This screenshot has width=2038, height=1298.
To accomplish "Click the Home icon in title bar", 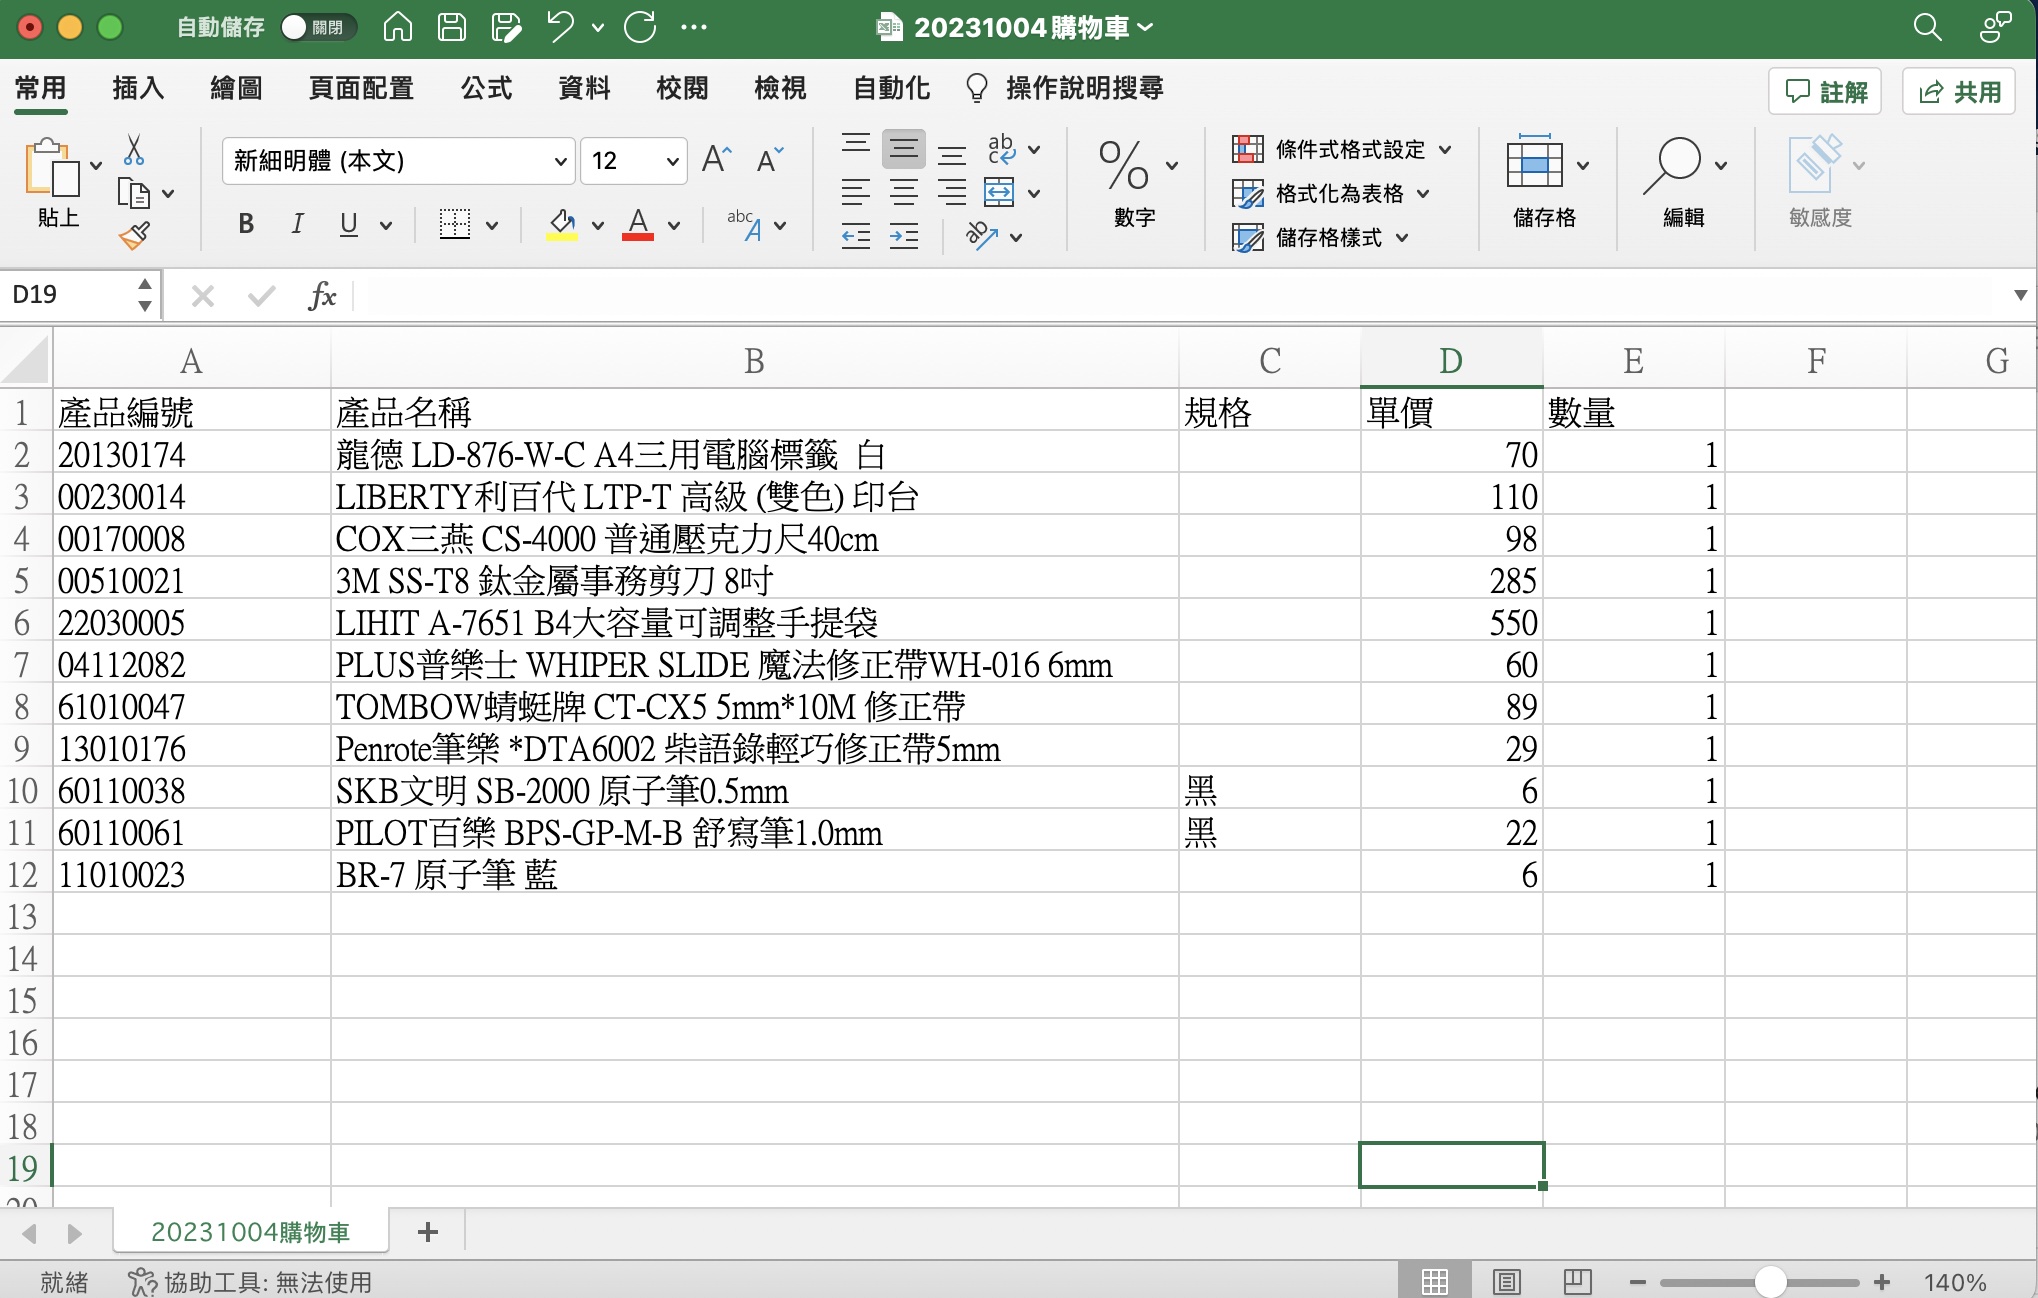I will coord(398,27).
